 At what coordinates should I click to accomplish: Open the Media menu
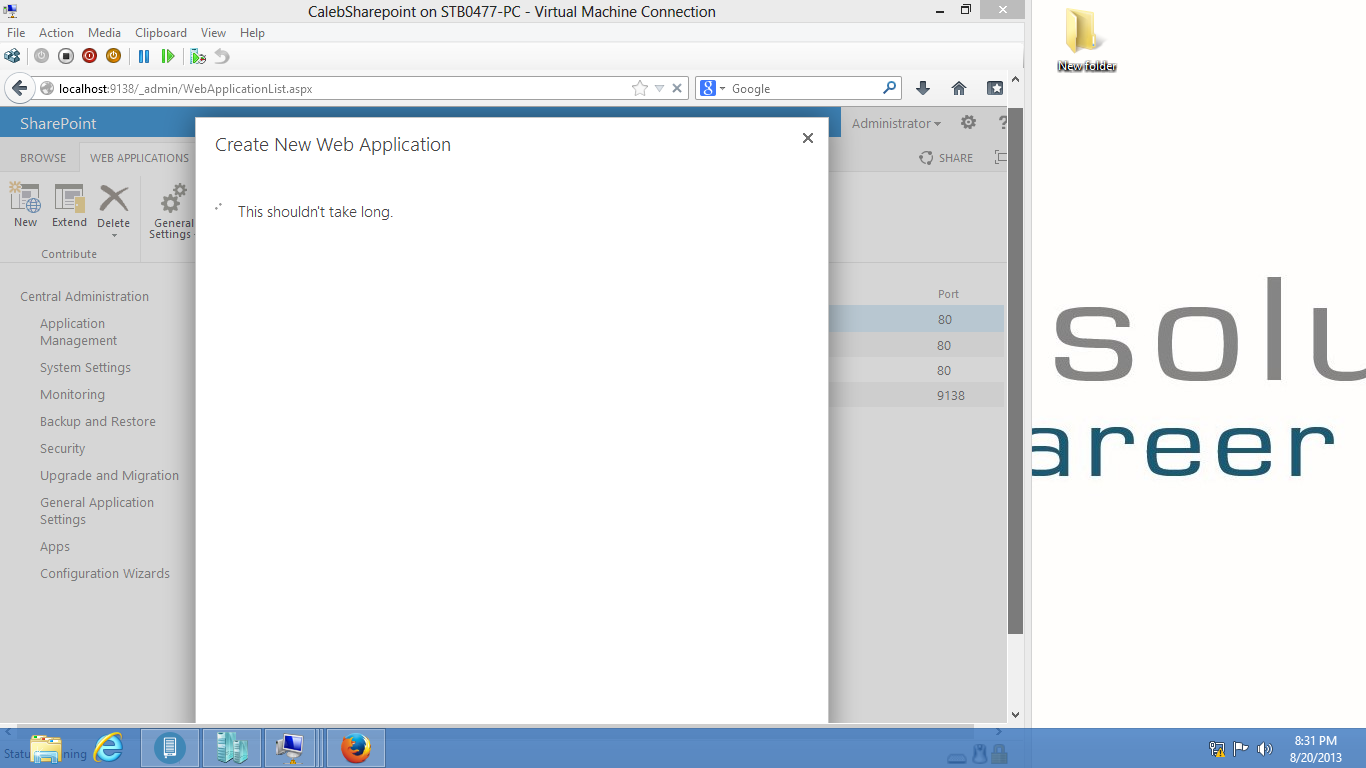coord(104,33)
